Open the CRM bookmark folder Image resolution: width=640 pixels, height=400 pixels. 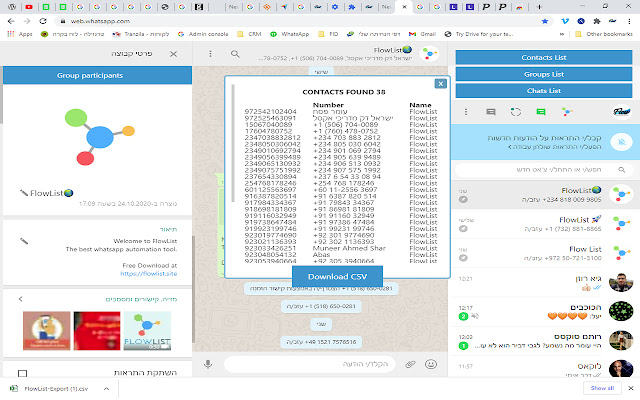click(x=249, y=34)
